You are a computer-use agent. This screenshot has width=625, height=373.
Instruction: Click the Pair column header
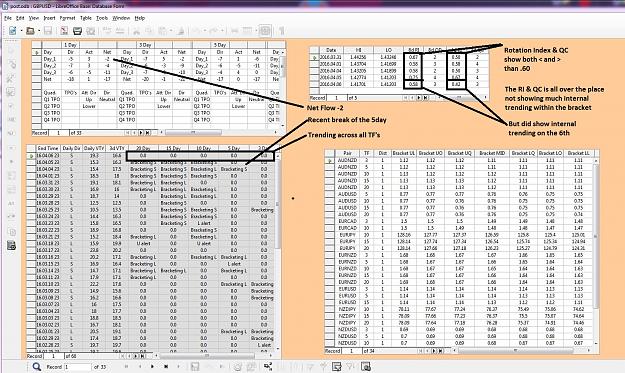[347, 153]
